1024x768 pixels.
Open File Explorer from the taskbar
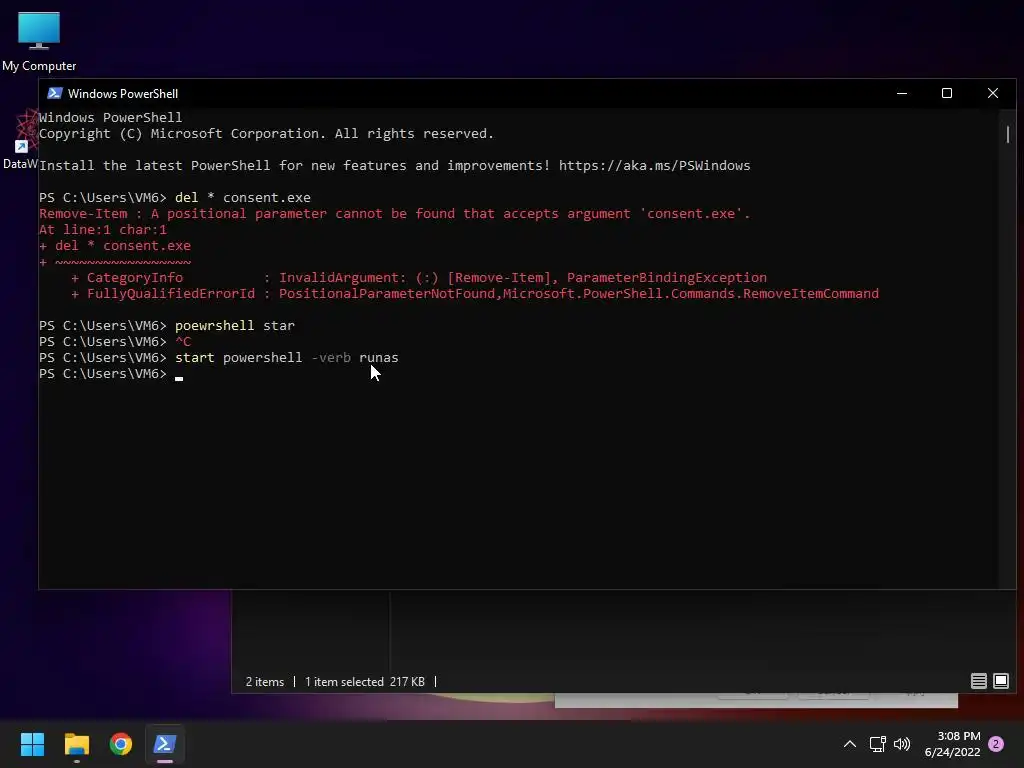pyautogui.click(x=76, y=744)
